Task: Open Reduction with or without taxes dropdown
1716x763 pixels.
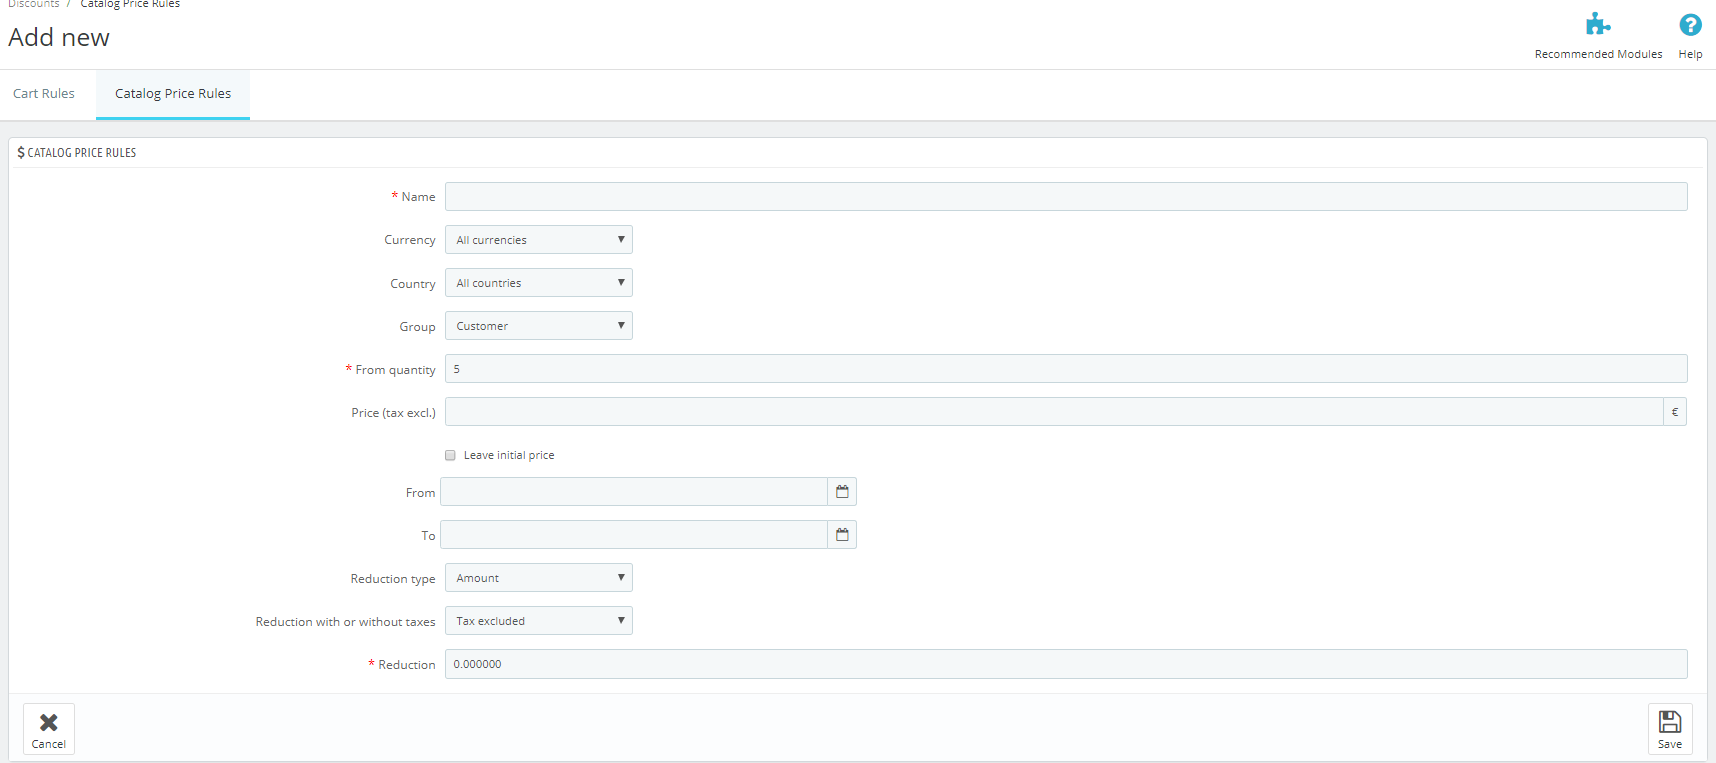Action: [539, 621]
